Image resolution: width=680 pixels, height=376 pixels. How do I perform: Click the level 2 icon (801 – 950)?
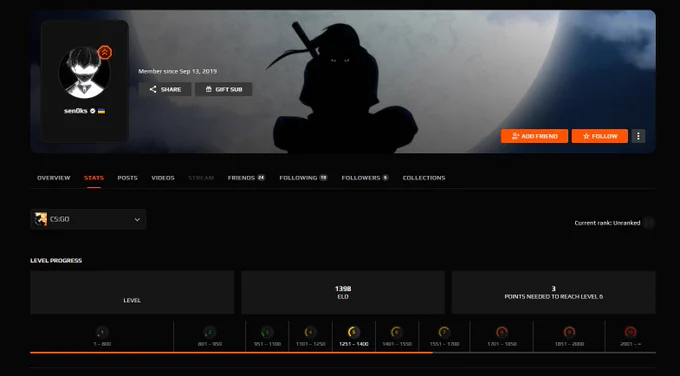tap(209, 333)
